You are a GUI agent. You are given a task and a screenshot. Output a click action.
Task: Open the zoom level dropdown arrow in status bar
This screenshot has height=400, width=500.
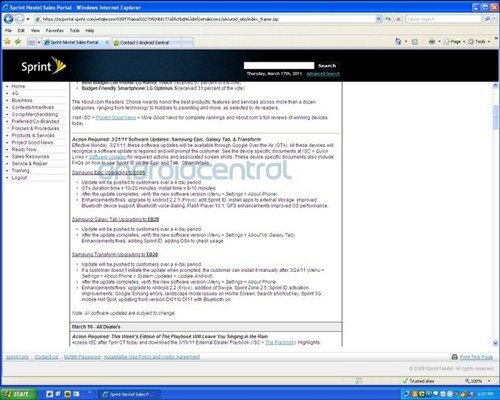tap(489, 381)
